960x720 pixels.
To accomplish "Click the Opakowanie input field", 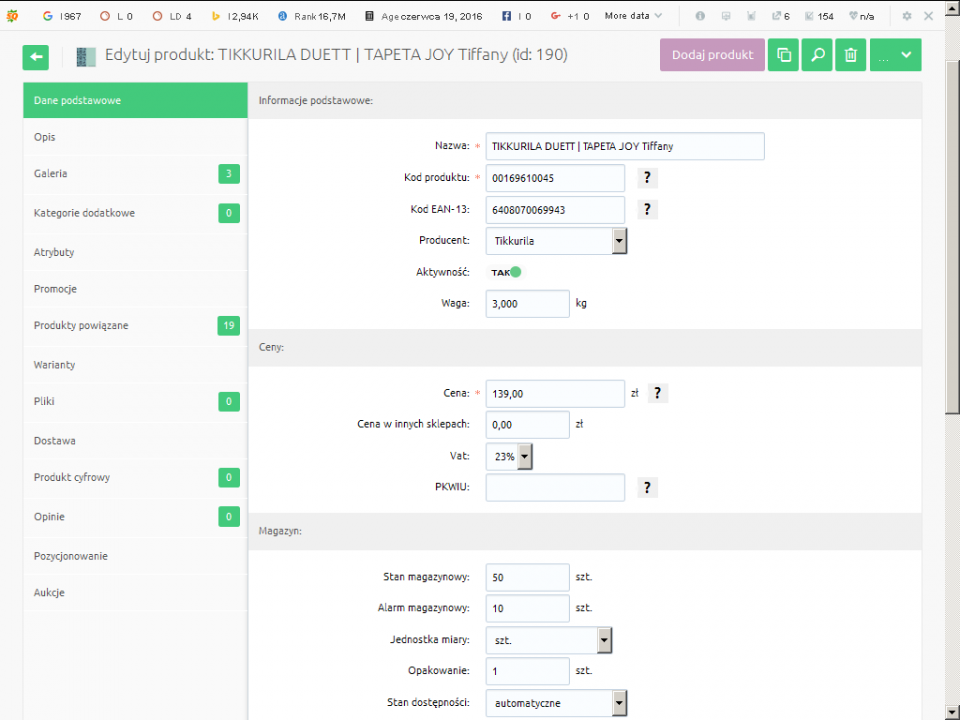I will pyautogui.click(x=528, y=671).
